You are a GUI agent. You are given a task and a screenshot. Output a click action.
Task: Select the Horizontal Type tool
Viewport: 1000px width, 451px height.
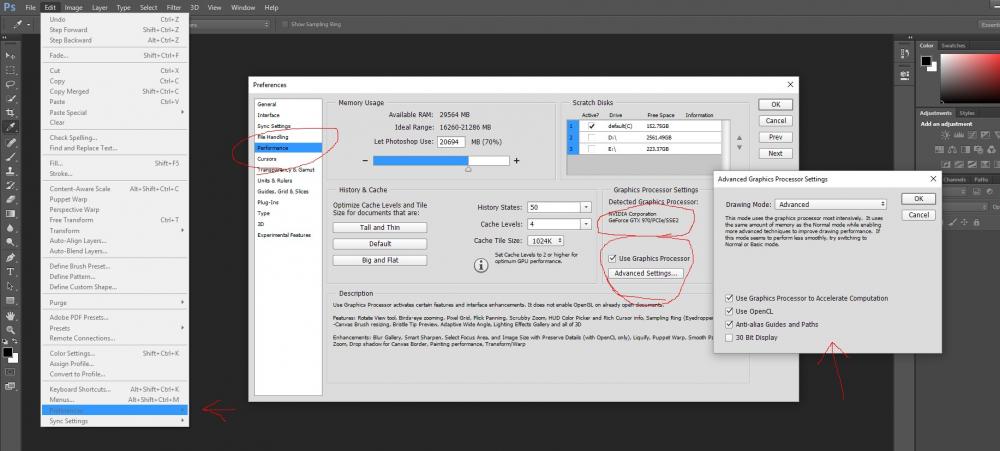point(10,271)
